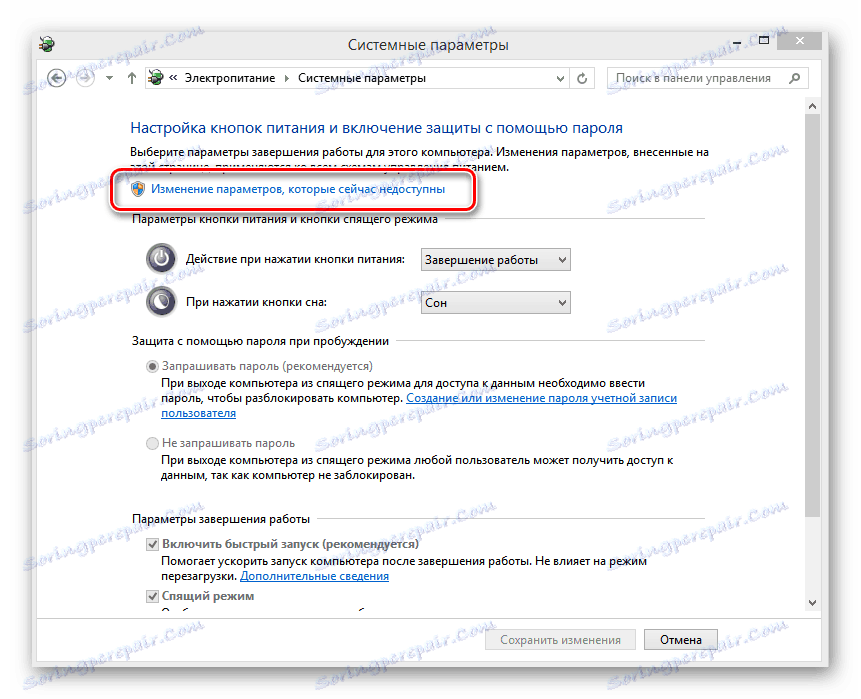Click the magnifier search icon

(795, 78)
